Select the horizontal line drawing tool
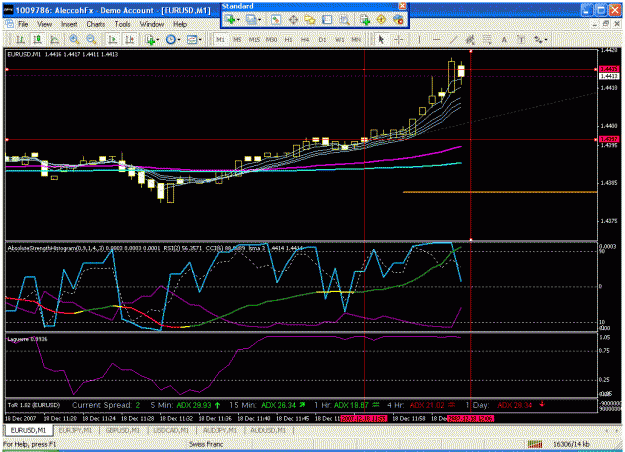Image resolution: width=625 pixels, height=452 pixels. [x=436, y=39]
